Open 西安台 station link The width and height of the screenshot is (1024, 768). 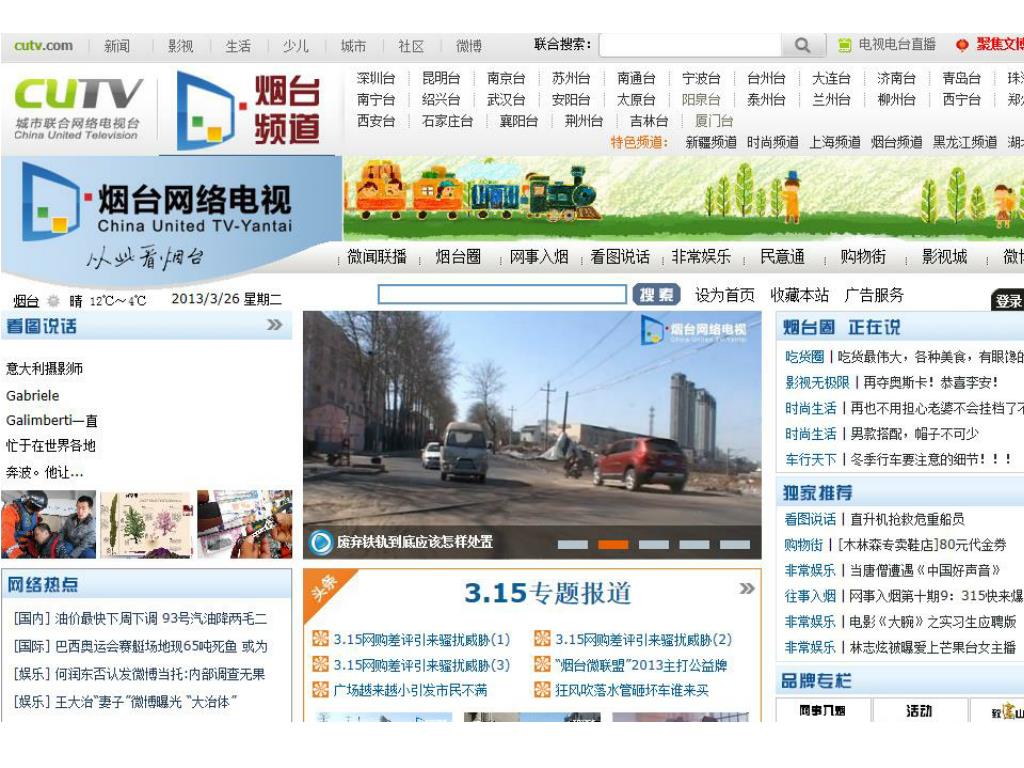click(376, 121)
